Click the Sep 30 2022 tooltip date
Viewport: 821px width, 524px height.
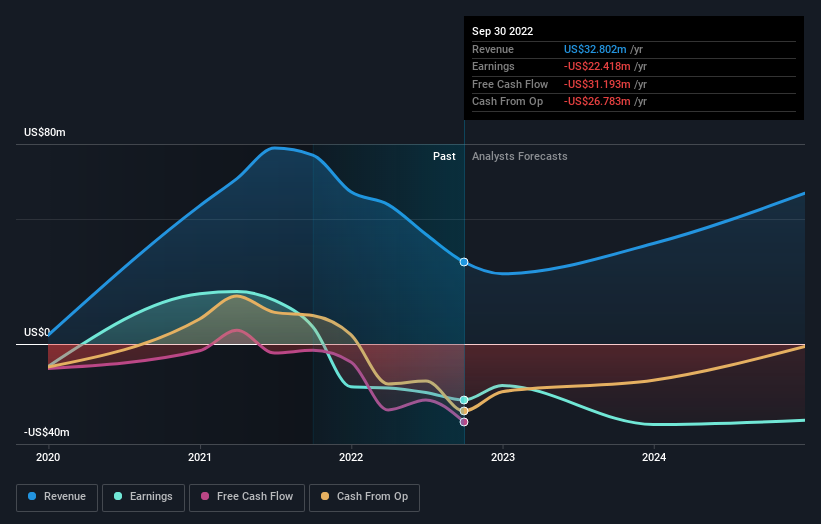click(503, 31)
